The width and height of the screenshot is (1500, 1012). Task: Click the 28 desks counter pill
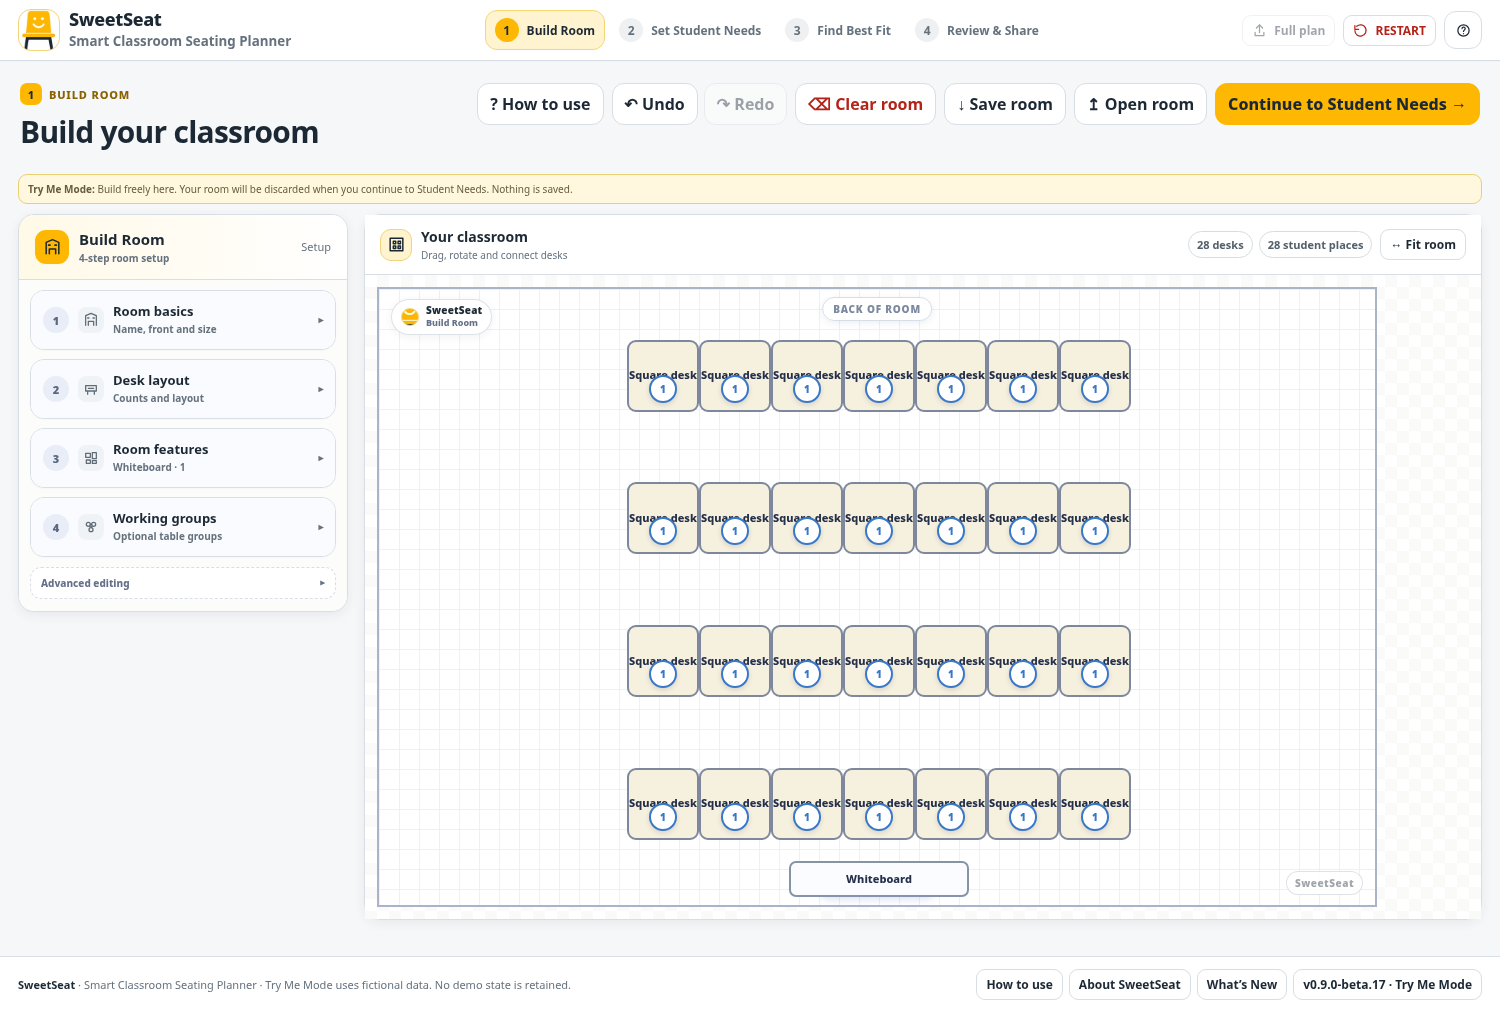1220,245
